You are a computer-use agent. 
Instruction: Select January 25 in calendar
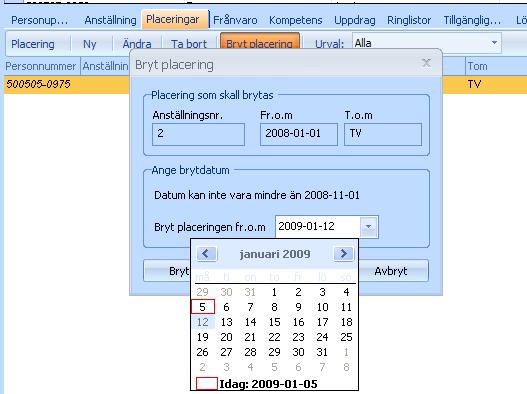pos(347,337)
